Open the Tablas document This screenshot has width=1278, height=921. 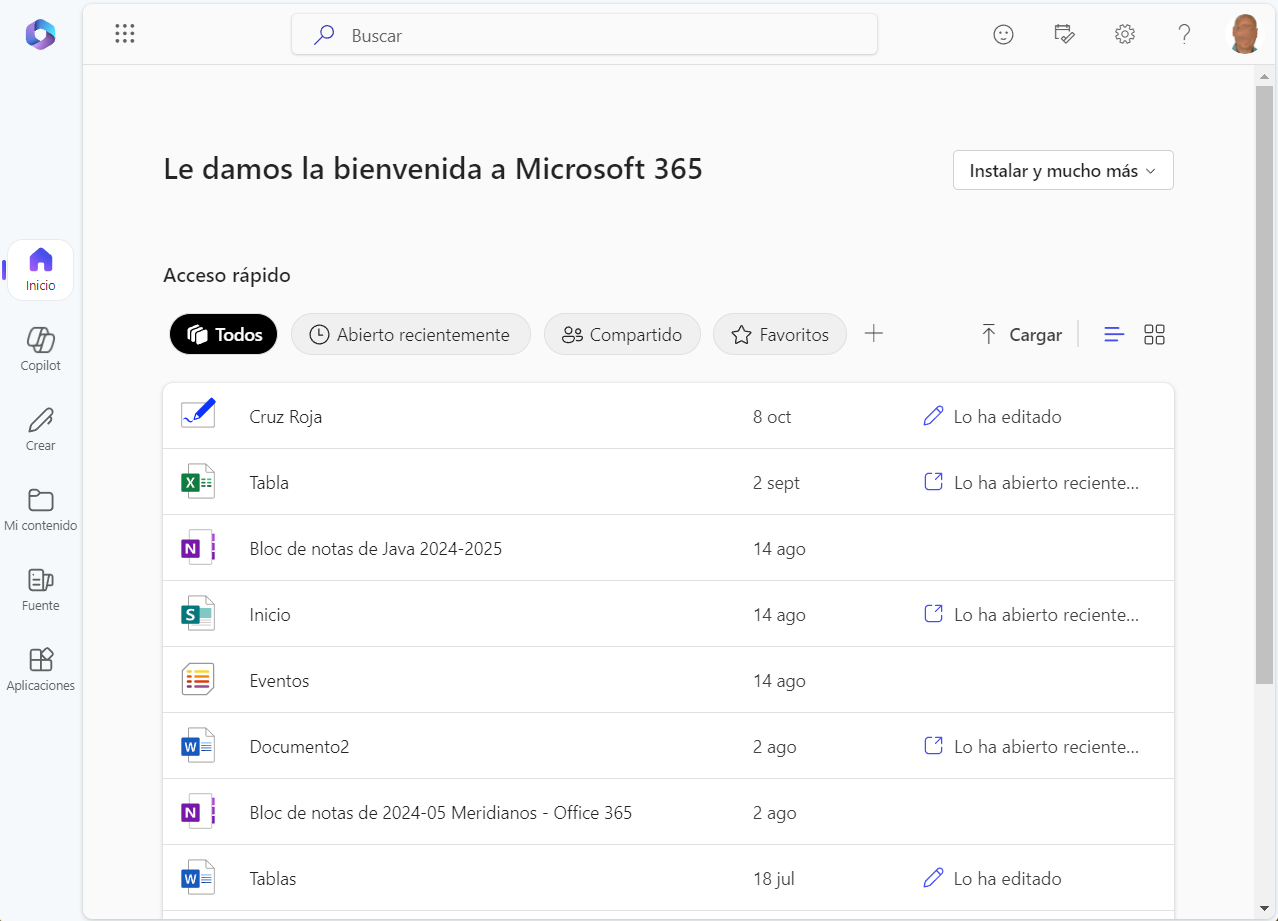273,879
